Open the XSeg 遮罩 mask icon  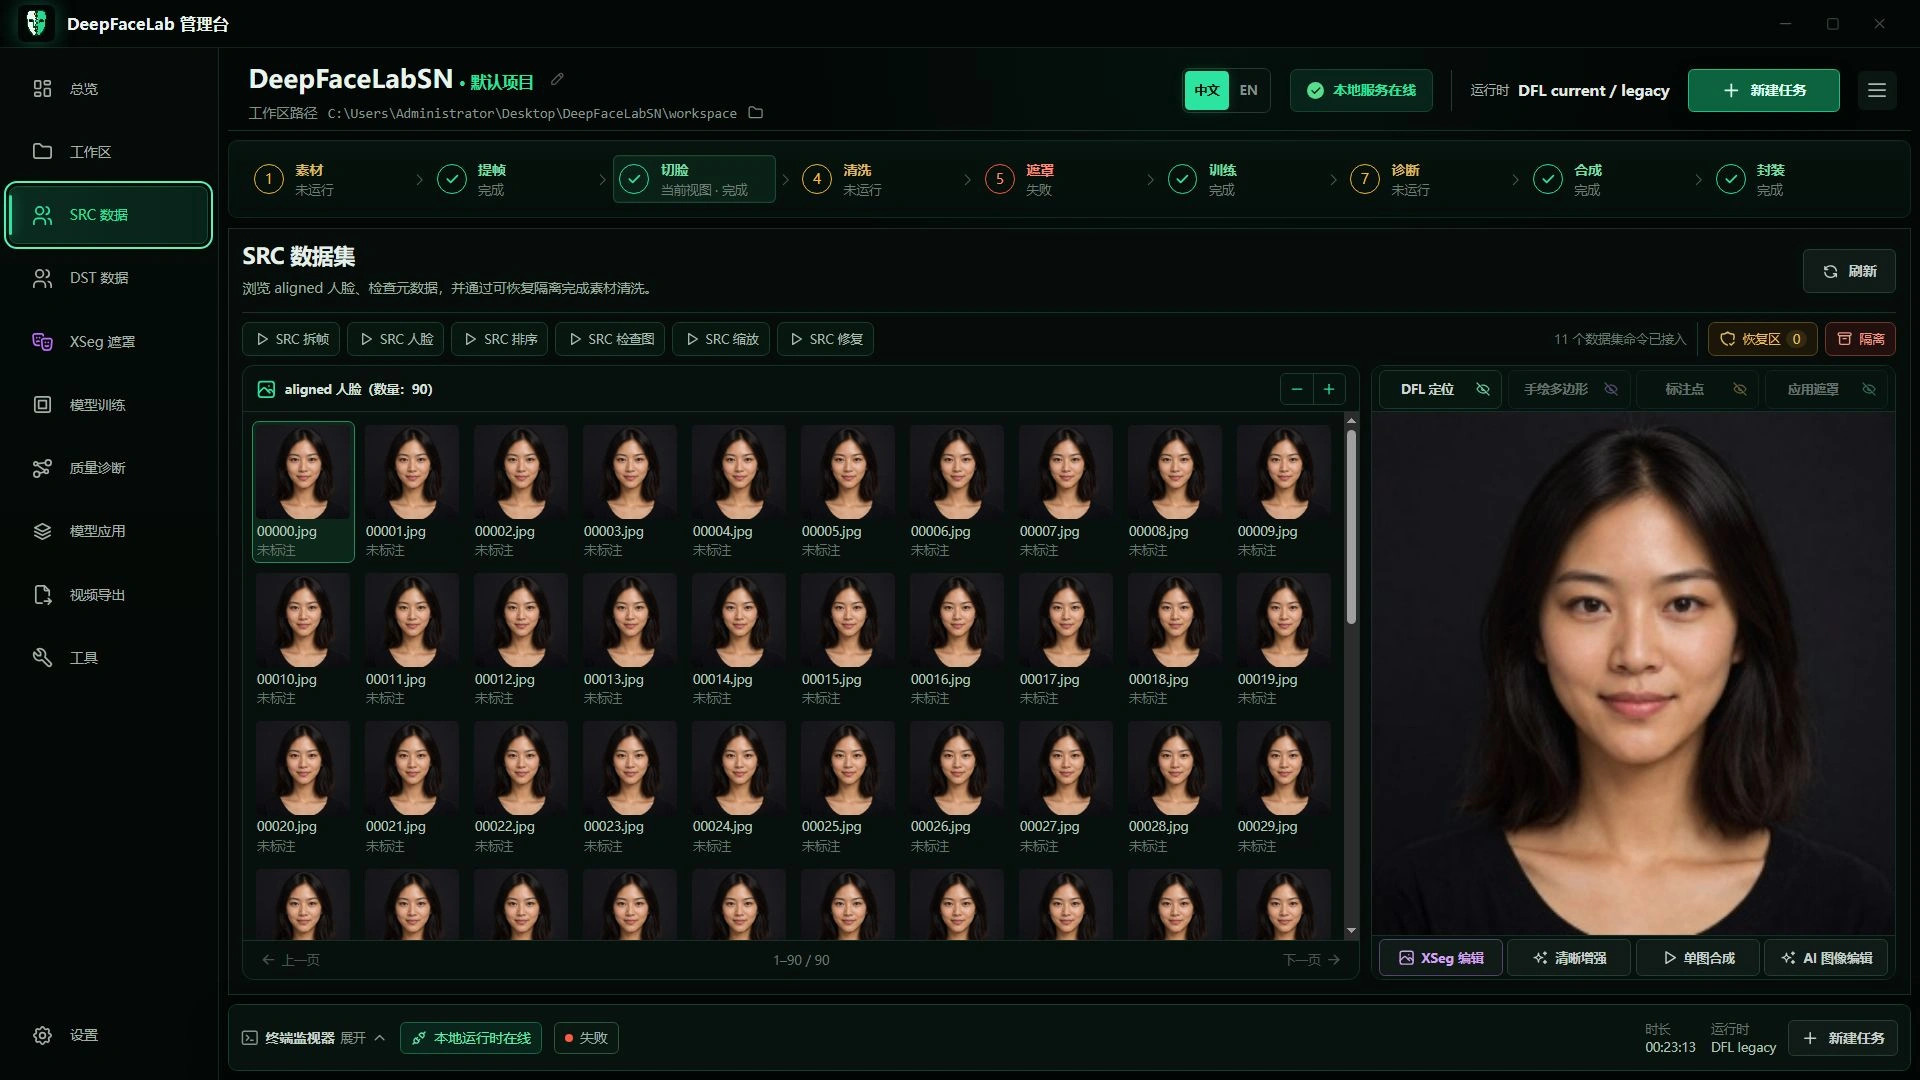(42, 342)
